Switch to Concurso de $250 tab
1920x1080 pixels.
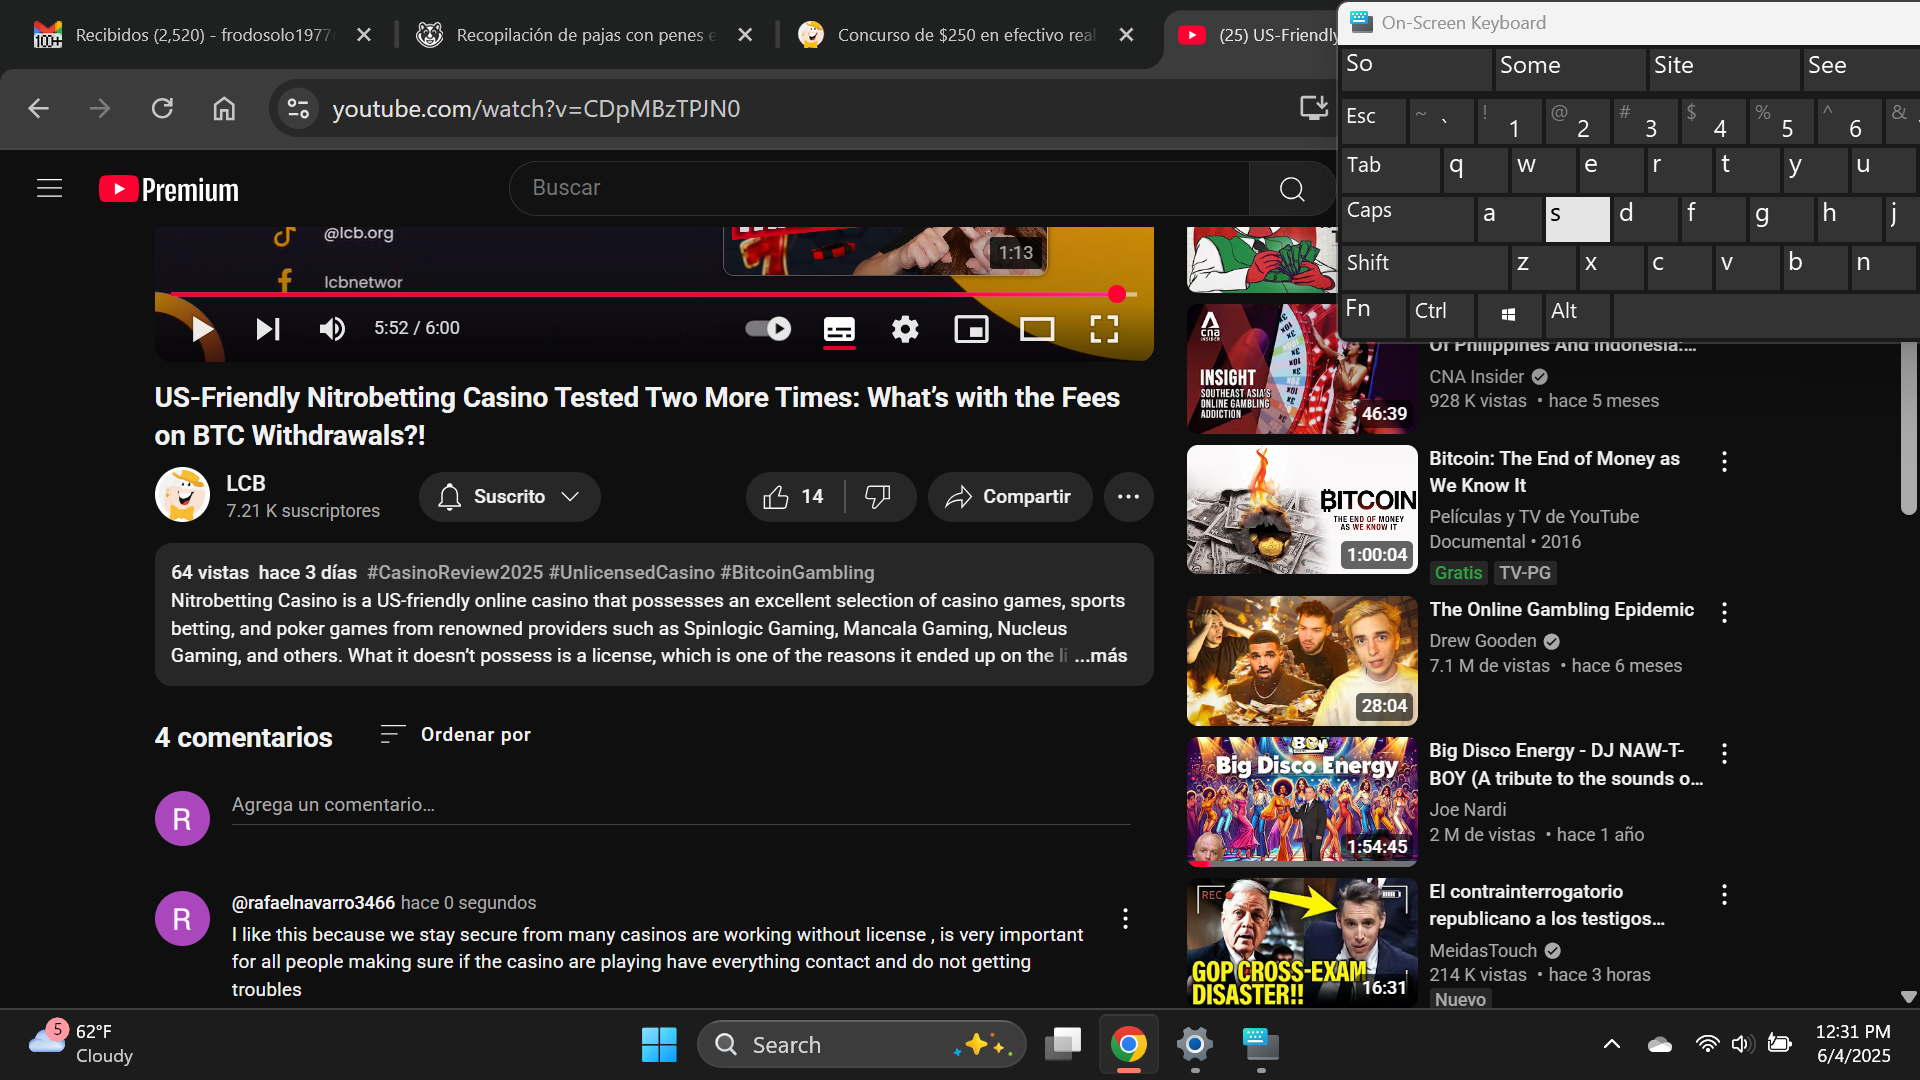coord(965,35)
